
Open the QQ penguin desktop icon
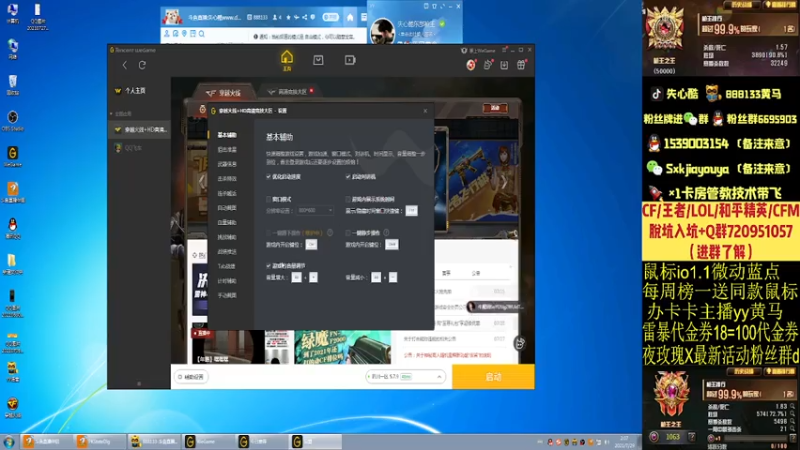coord(13,229)
